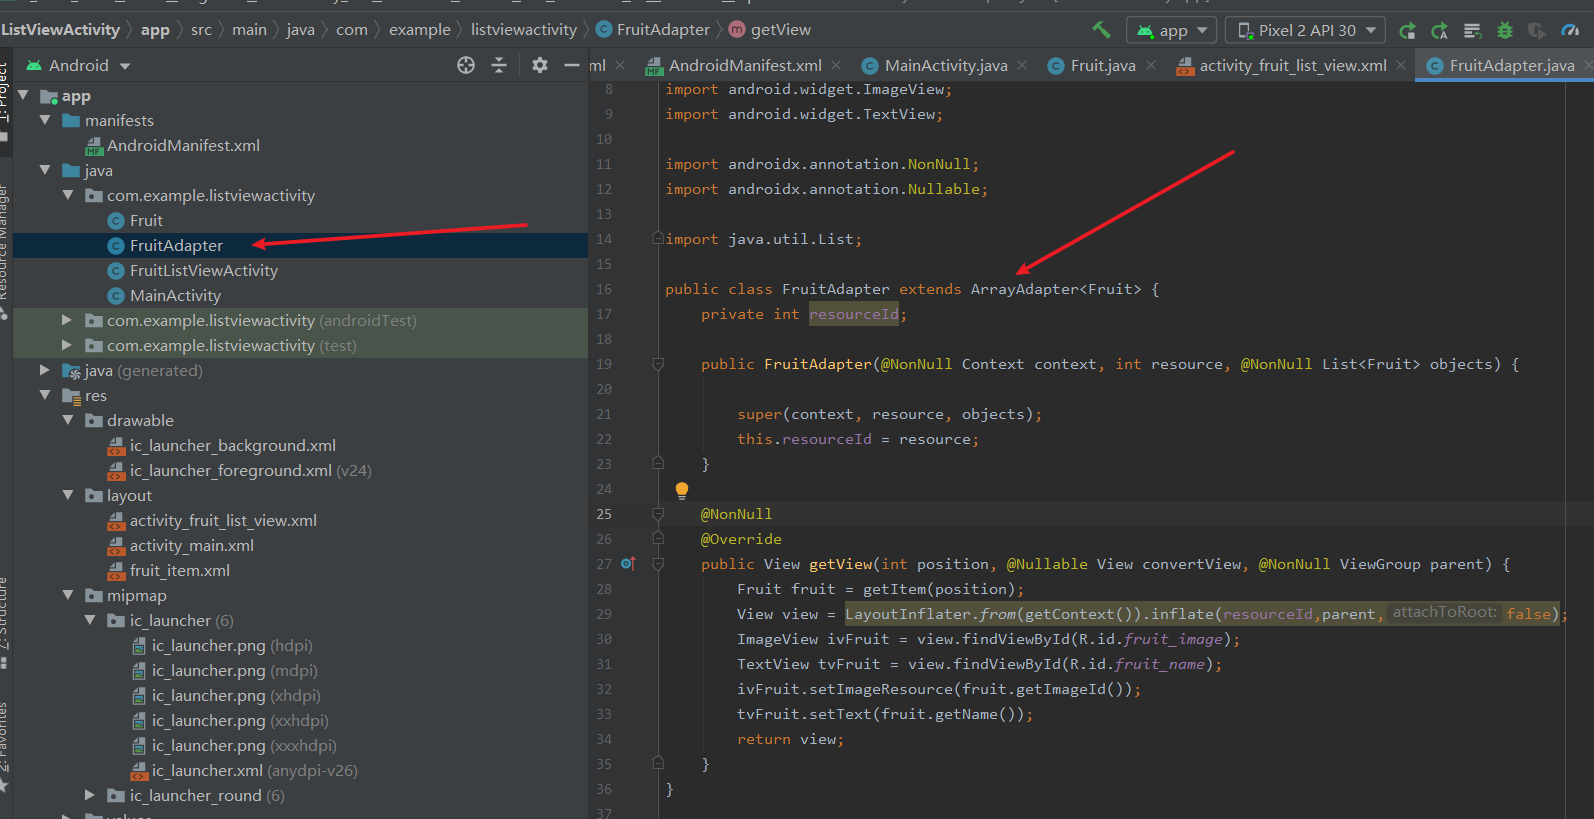This screenshot has width=1594, height=819.
Task: Switch to the activity_fruit_list_view.xml tab
Action: (x=1292, y=66)
